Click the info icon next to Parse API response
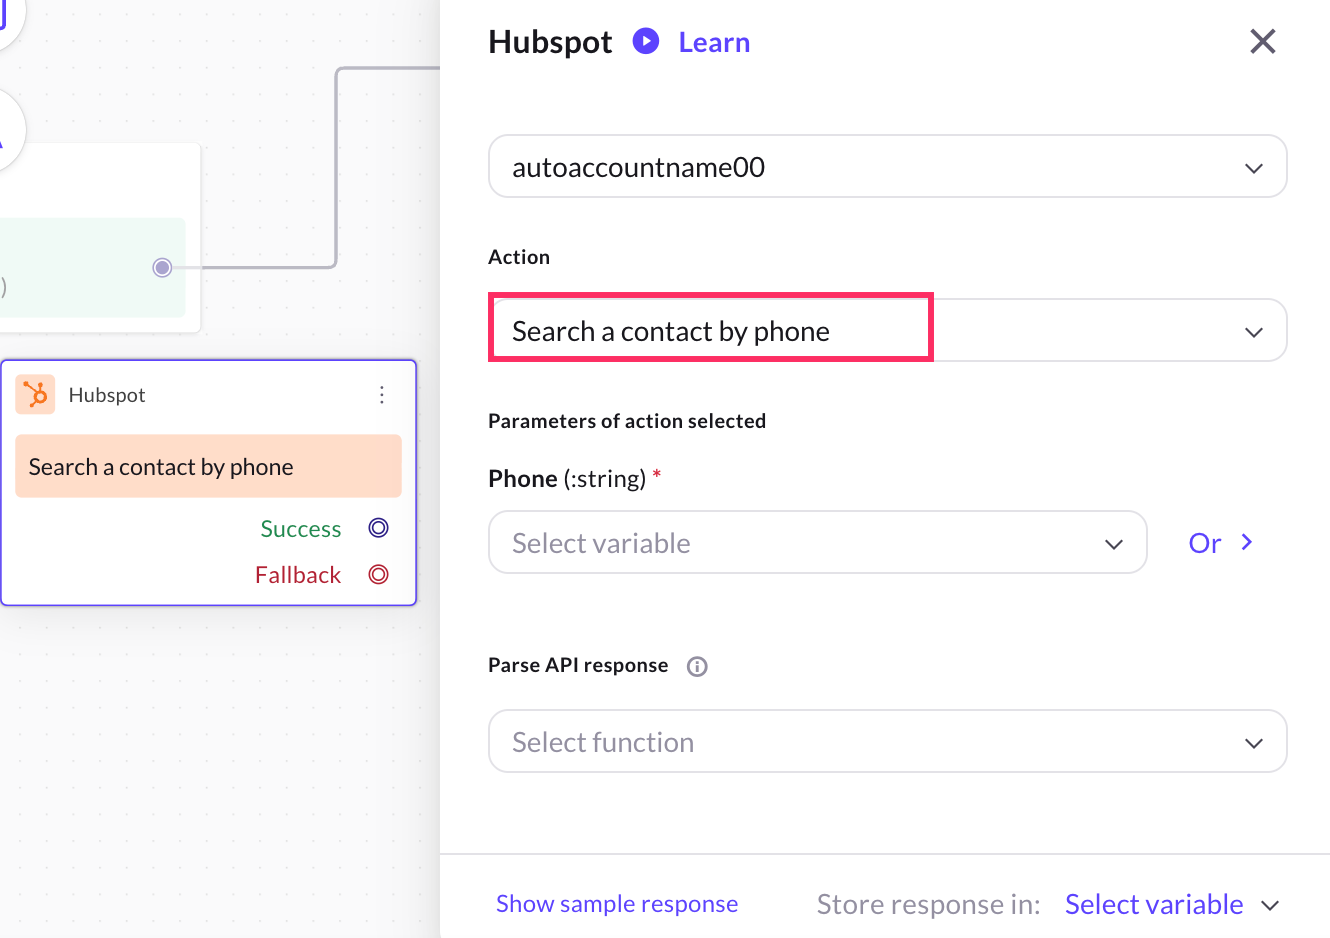This screenshot has width=1330, height=938. [697, 666]
